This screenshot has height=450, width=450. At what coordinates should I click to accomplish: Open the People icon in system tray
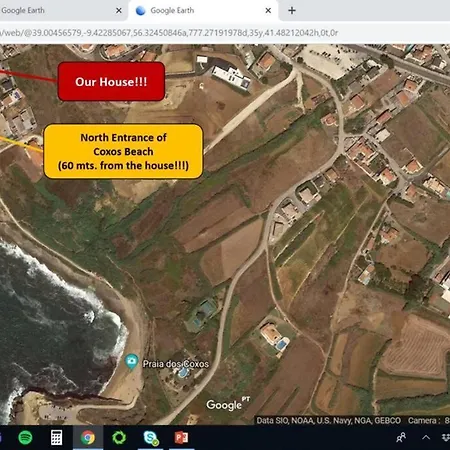401,437
